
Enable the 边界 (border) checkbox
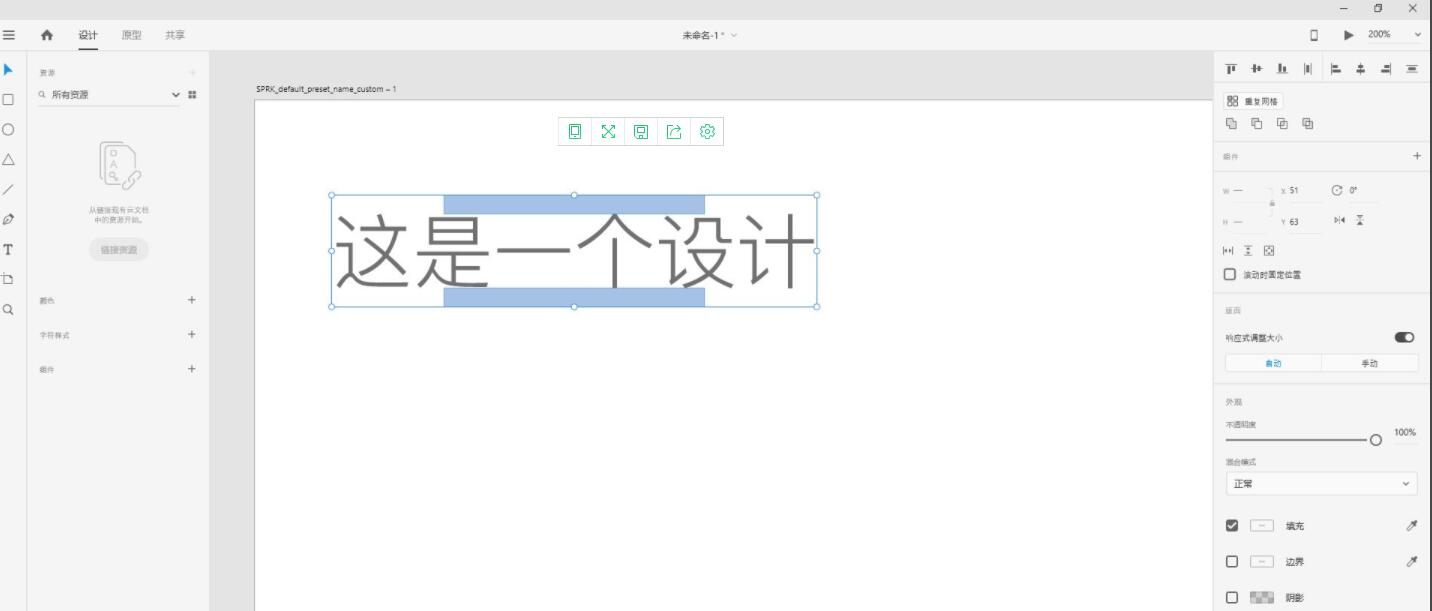(x=1229, y=561)
